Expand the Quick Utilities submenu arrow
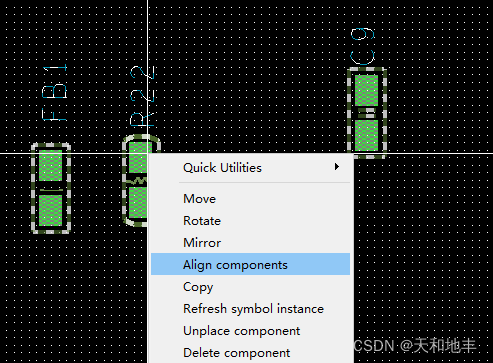This screenshot has height=363, width=493. point(337,167)
